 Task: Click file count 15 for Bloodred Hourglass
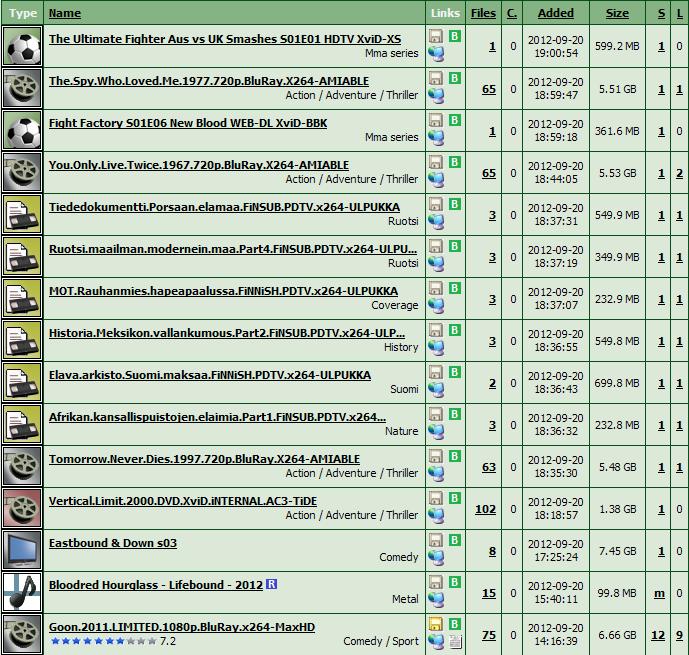click(x=489, y=593)
